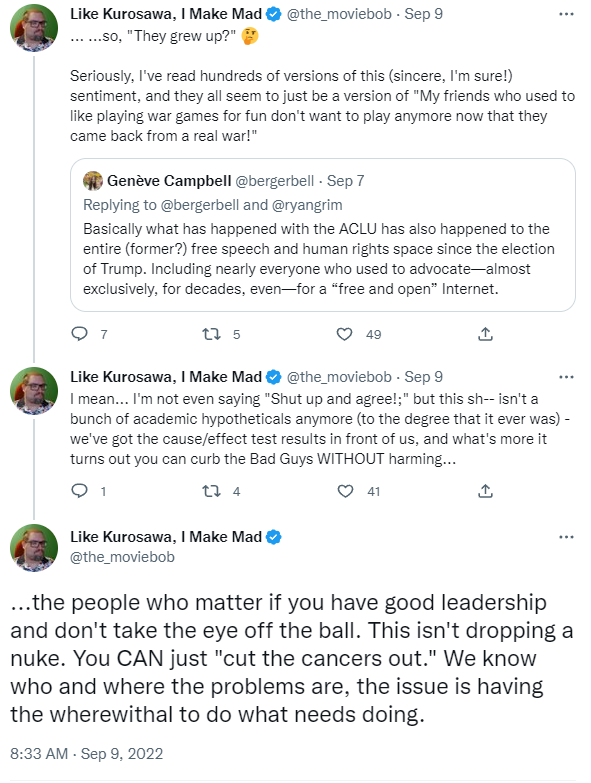Click the profile avatar on the first tweet
The height and width of the screenshot is (783, 591).
point(34,28)
